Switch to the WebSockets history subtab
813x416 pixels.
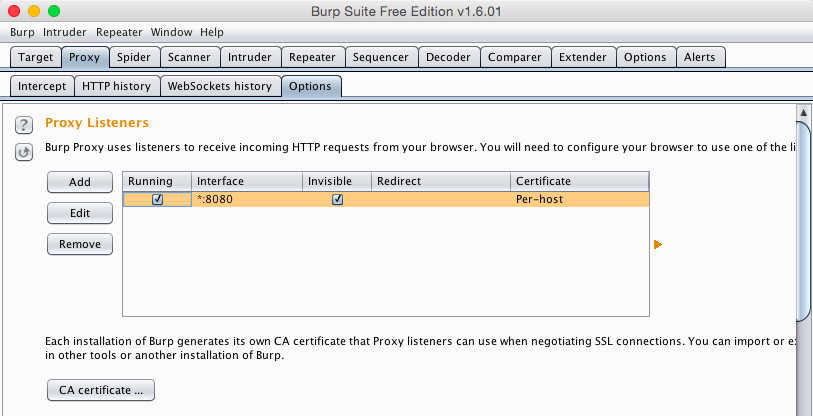point(220,86)
